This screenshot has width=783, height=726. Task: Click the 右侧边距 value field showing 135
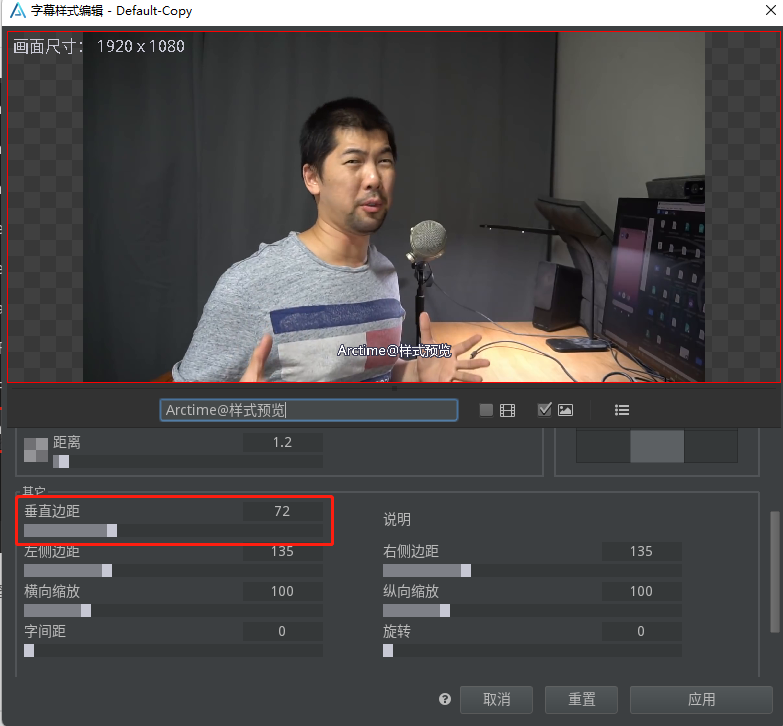click(642, 551)
